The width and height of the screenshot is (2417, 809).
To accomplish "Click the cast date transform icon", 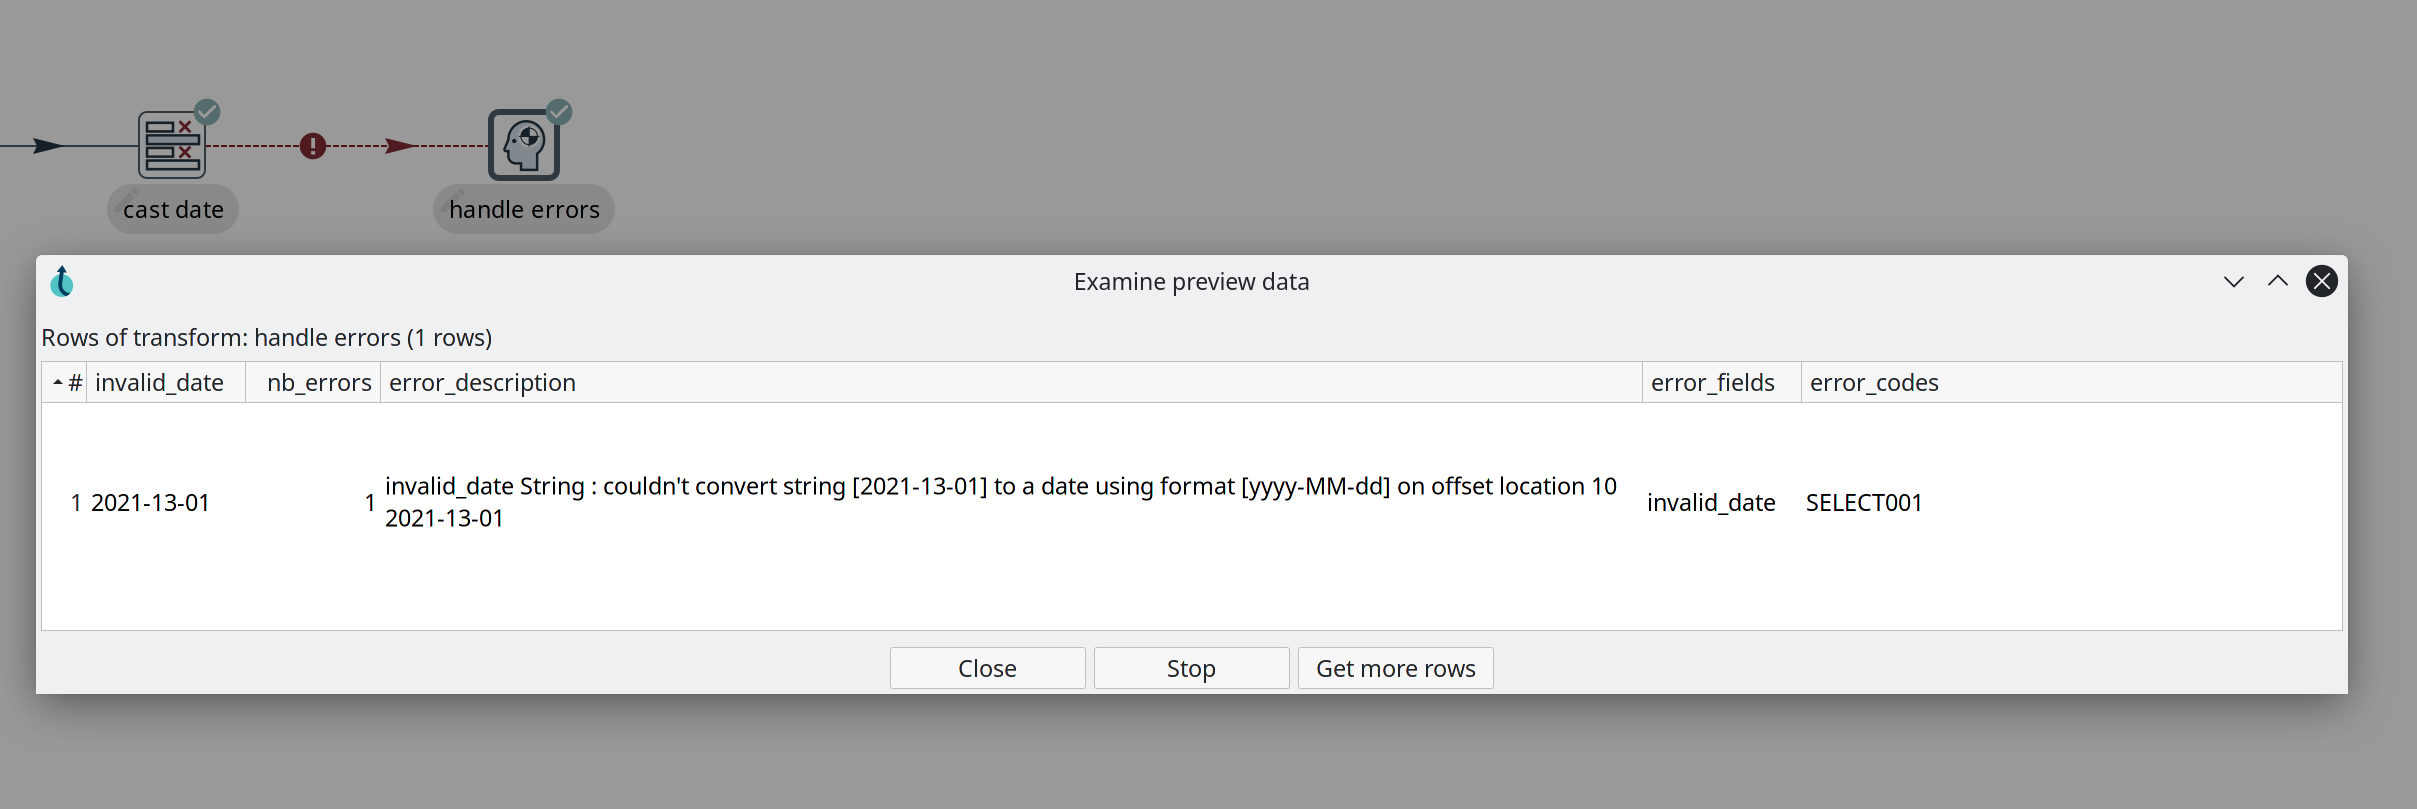I will pyautogui.click(x=171, y=146).
